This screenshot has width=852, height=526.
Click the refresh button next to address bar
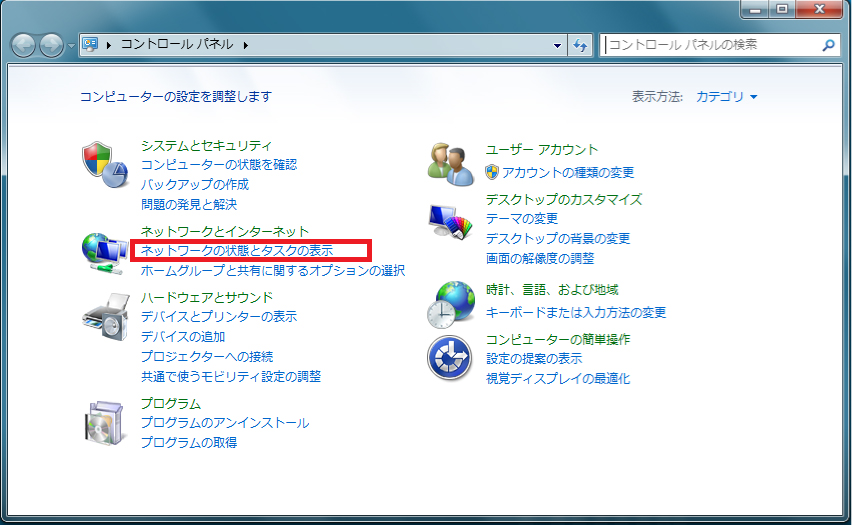pyautogui.click(x=580, y=45)
